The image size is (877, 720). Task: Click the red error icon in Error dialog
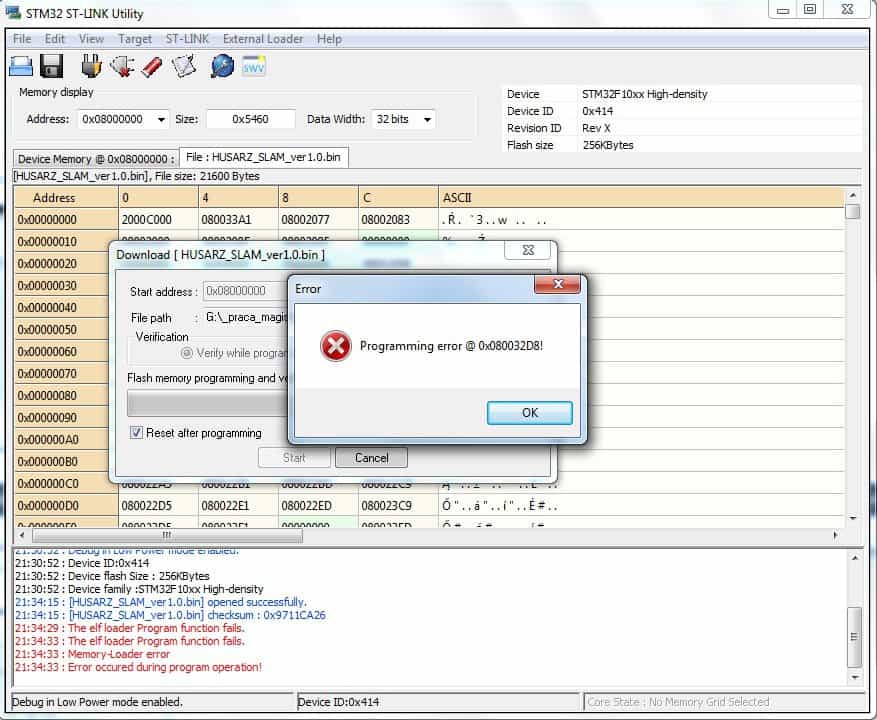pos(336,346)
